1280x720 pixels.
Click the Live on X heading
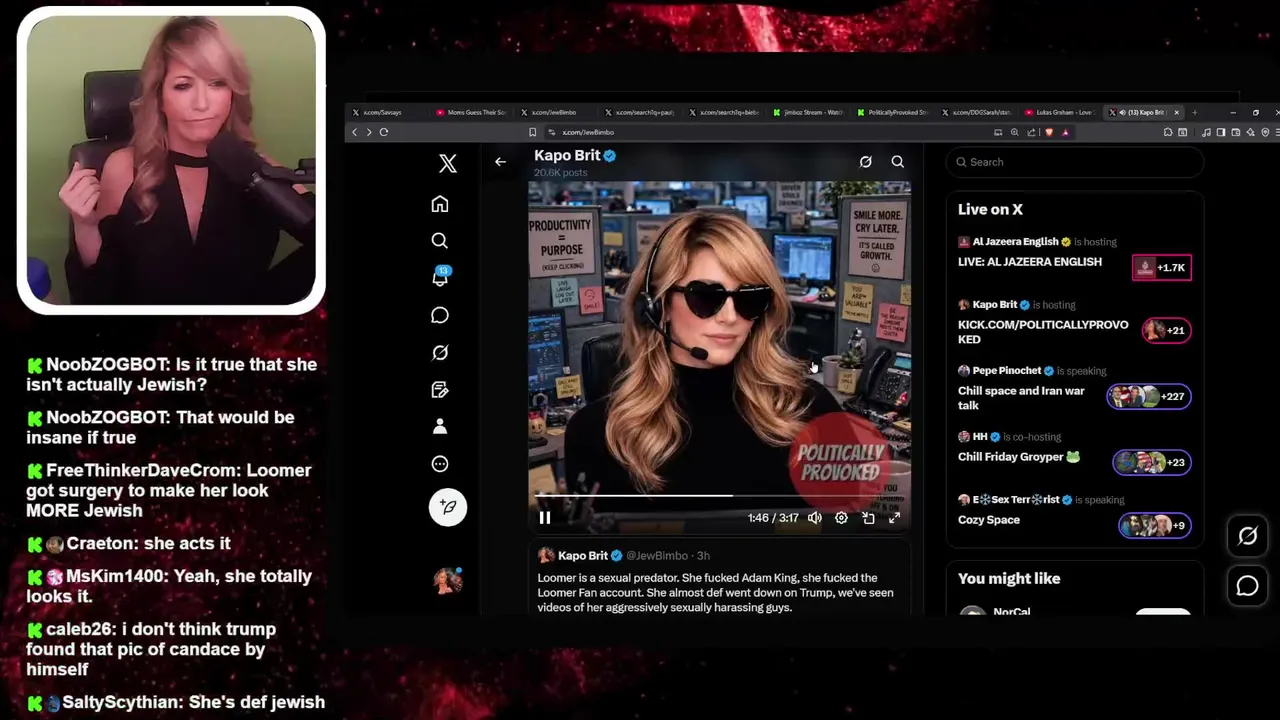pyautogui.click(x=990, y=209)
